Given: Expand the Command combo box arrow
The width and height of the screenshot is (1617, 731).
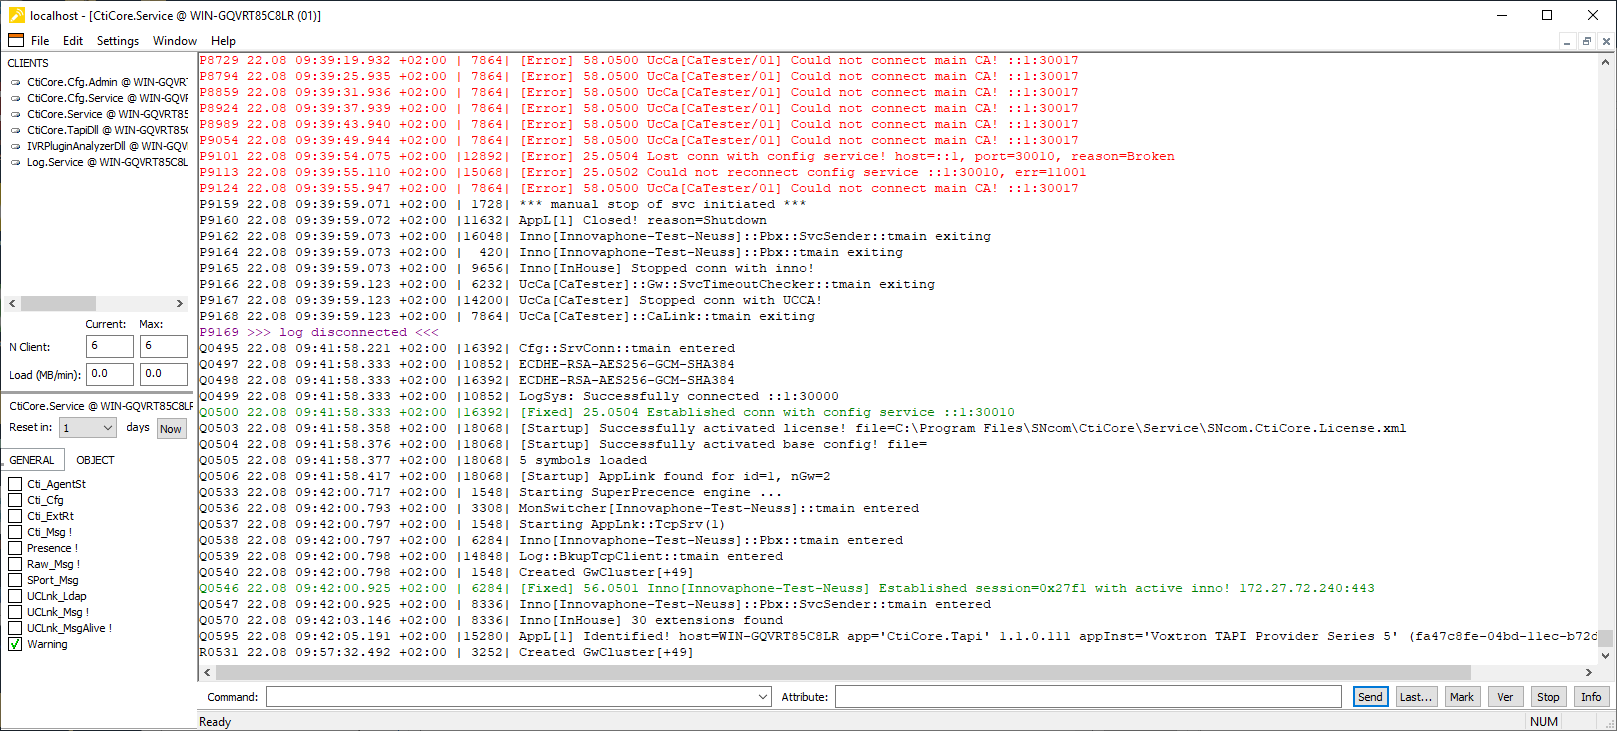Looking at the screenshot, I should [x=763, y=697].
